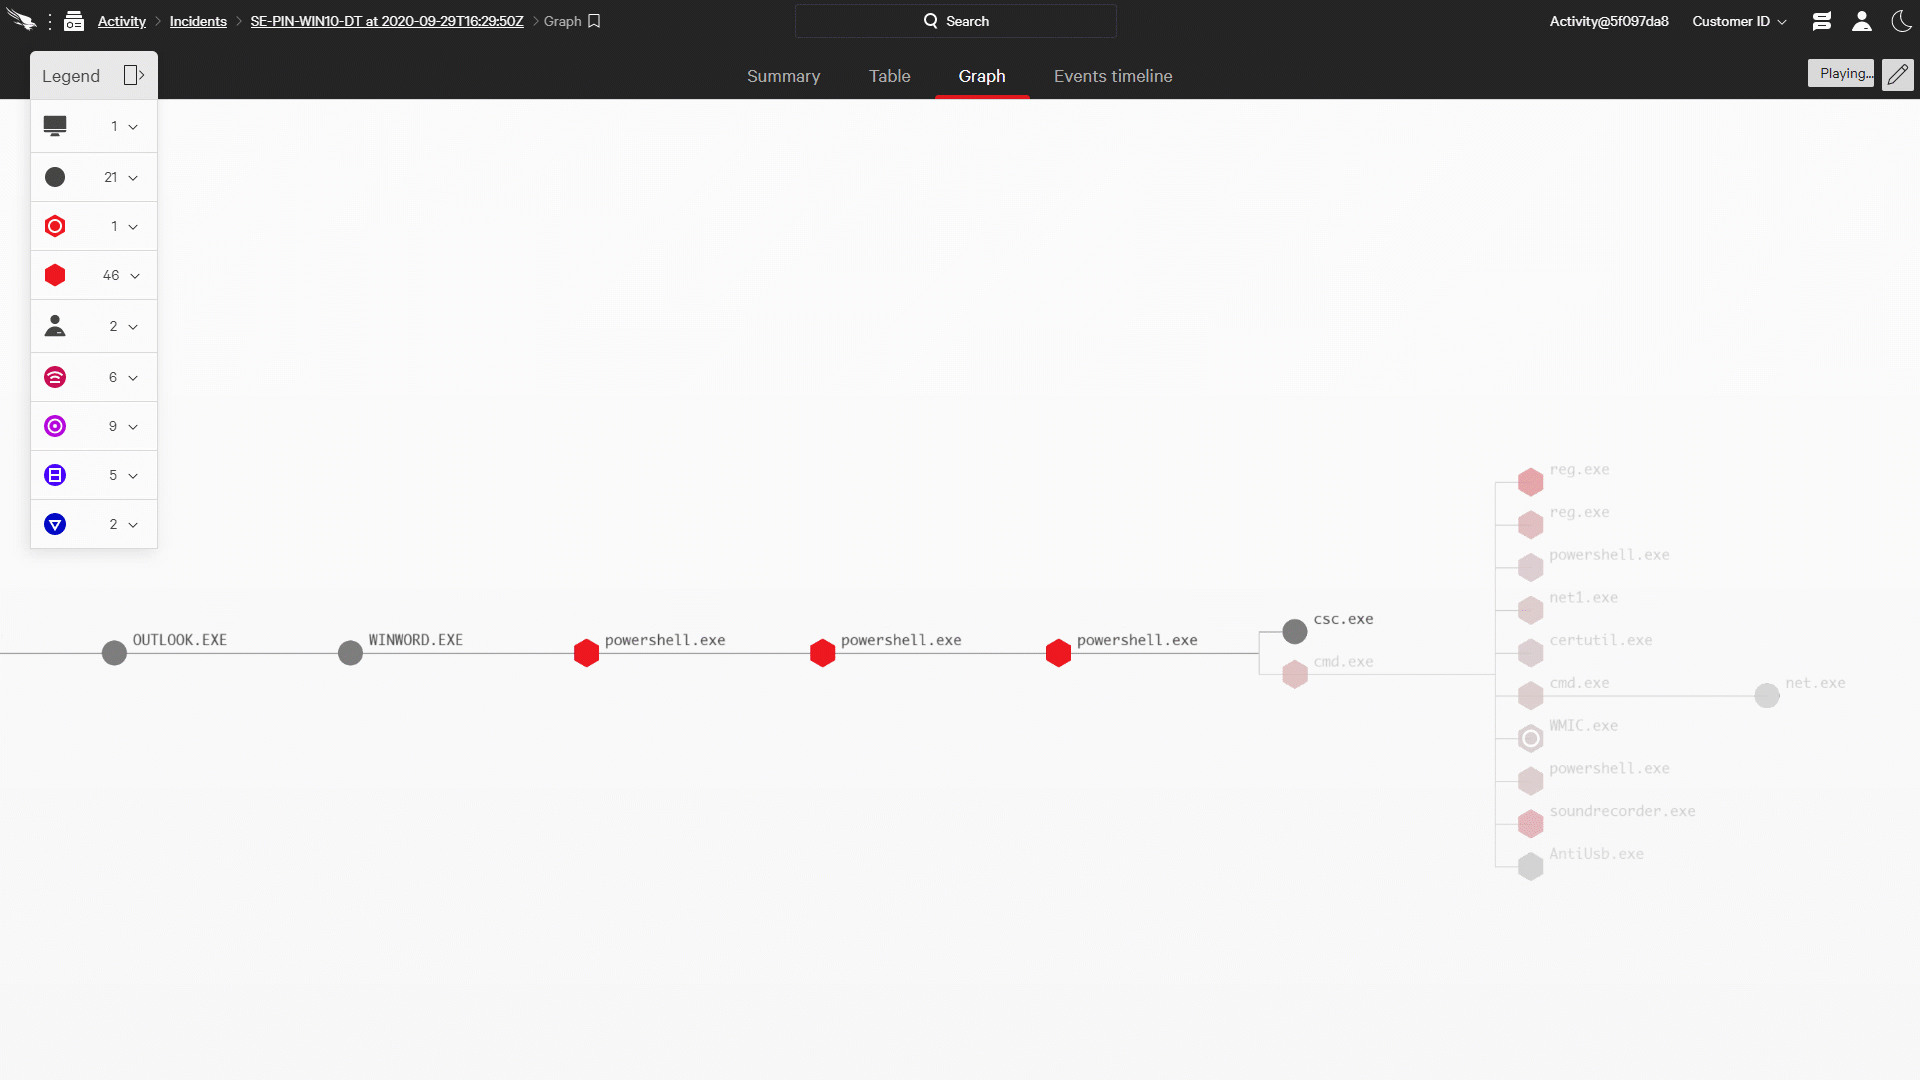Select the host icon in the Legend

pyautogui.click(x=55, y=126)
